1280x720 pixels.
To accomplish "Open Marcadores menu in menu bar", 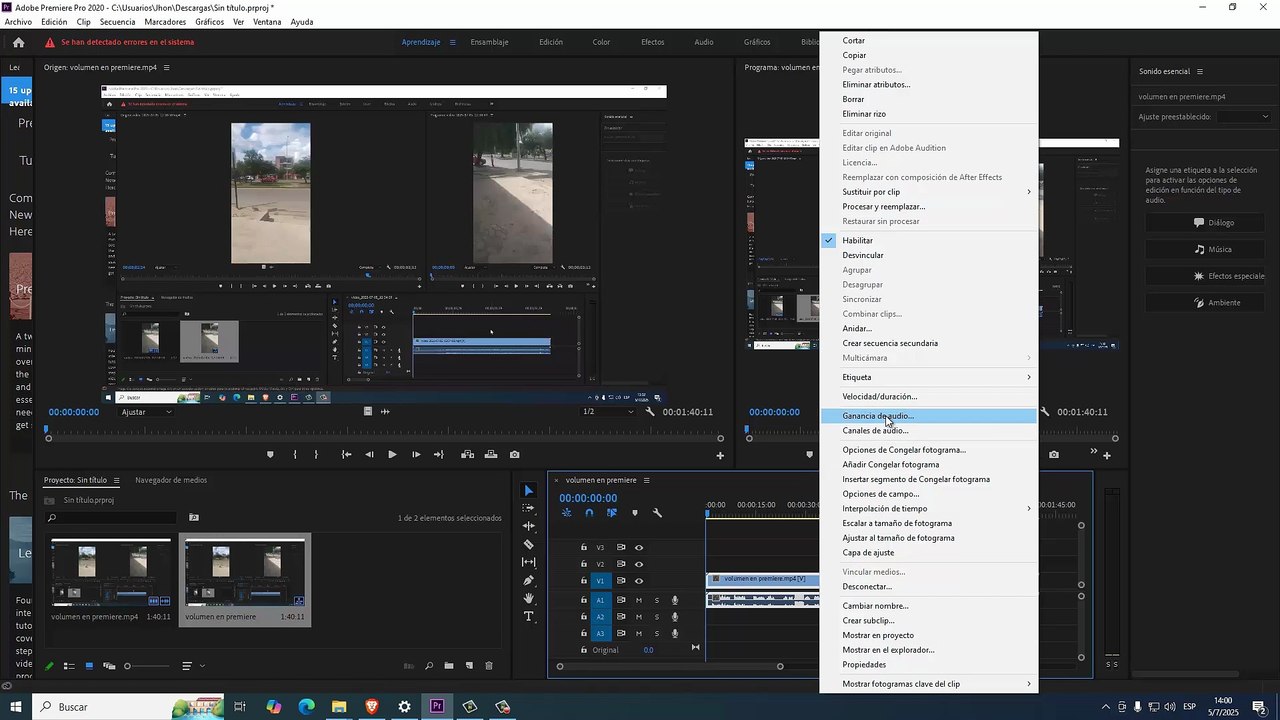I will 165,22.
